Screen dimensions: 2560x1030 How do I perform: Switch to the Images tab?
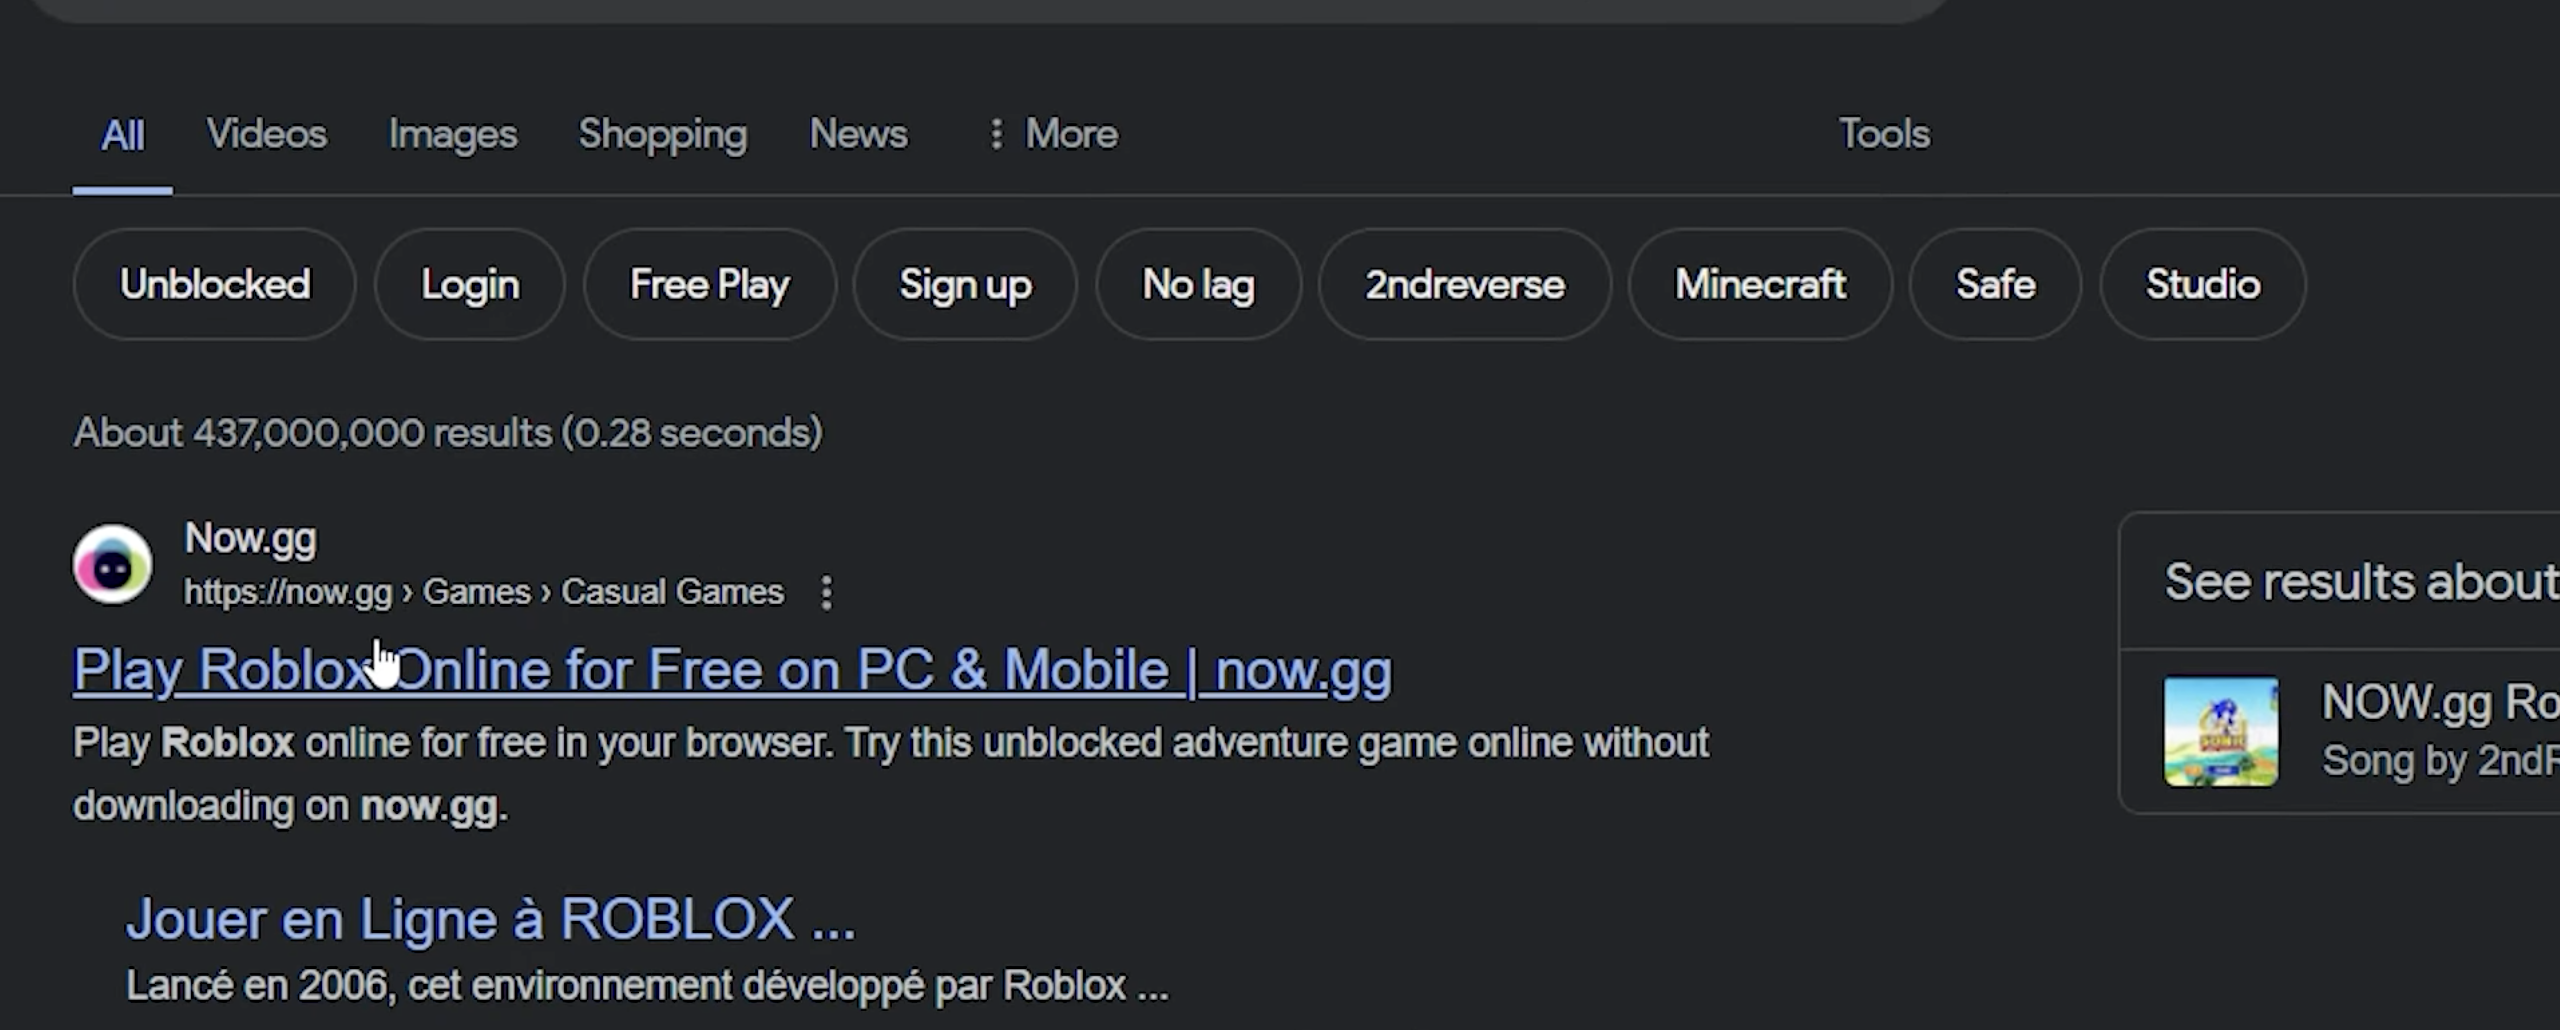click(x=452, y=134)
